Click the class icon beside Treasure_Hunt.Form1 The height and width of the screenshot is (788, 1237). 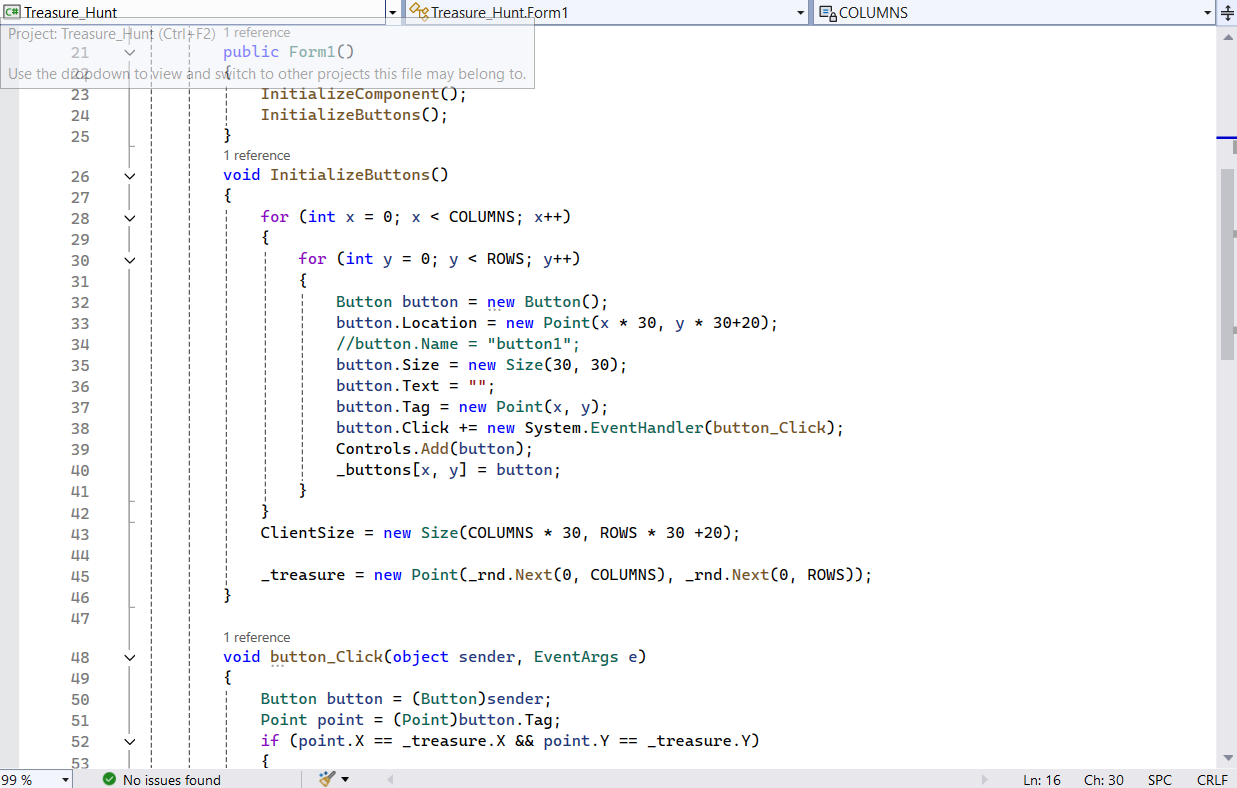point(419,12)
